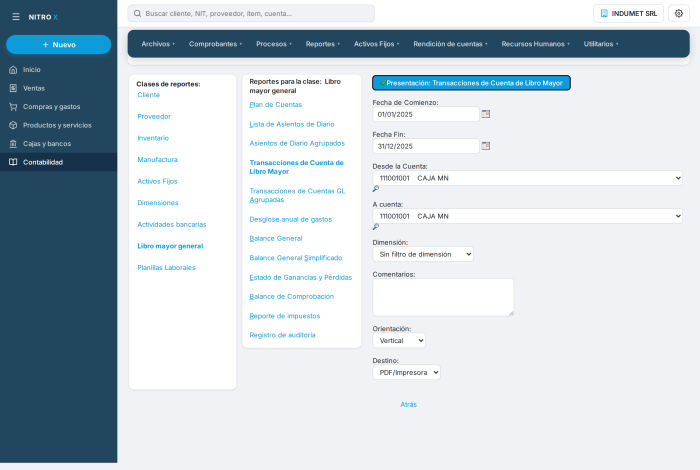Open the Desde la Cuenta dropdown

coord(527,178)
